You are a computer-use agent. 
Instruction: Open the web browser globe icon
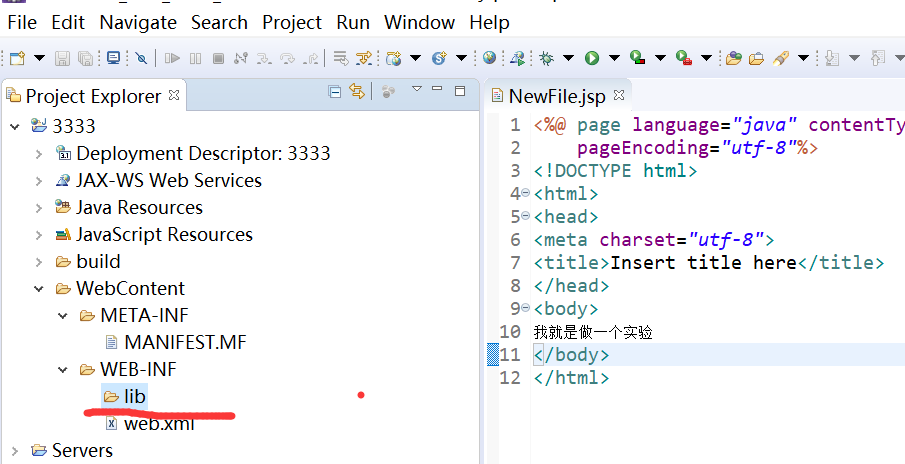tap(489, 58)
